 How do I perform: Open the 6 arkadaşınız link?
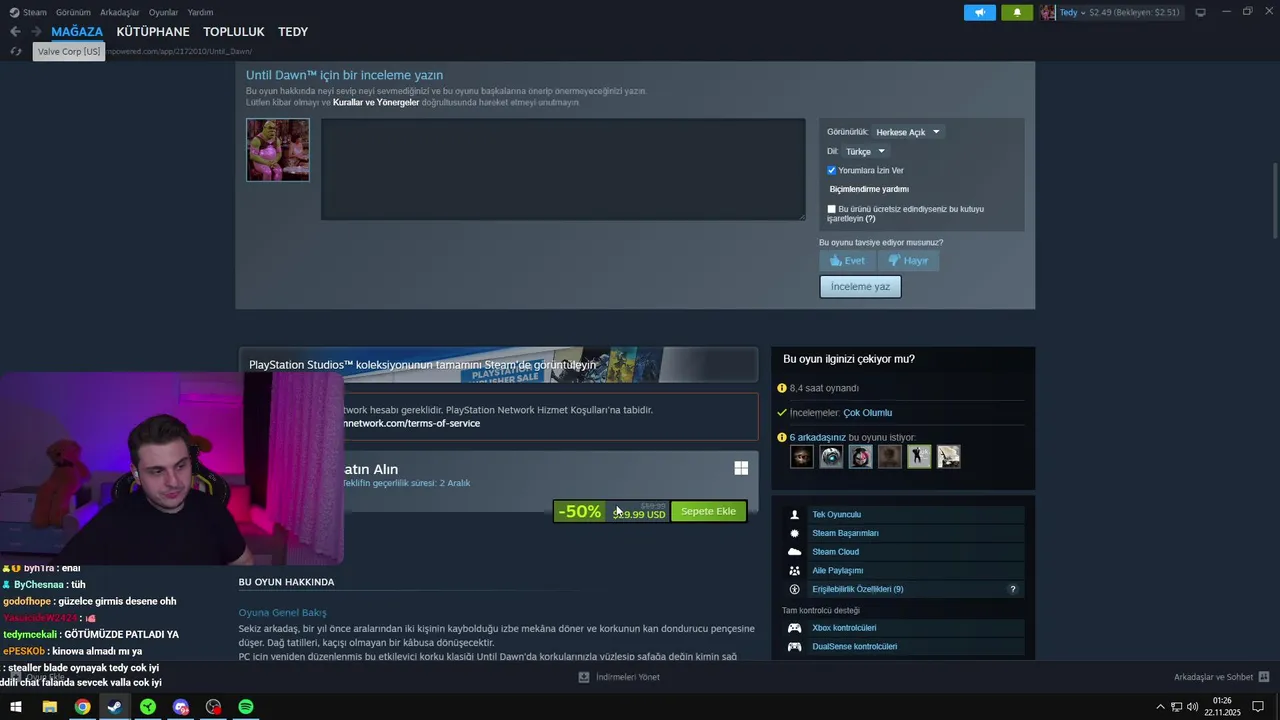click(818, 437)
